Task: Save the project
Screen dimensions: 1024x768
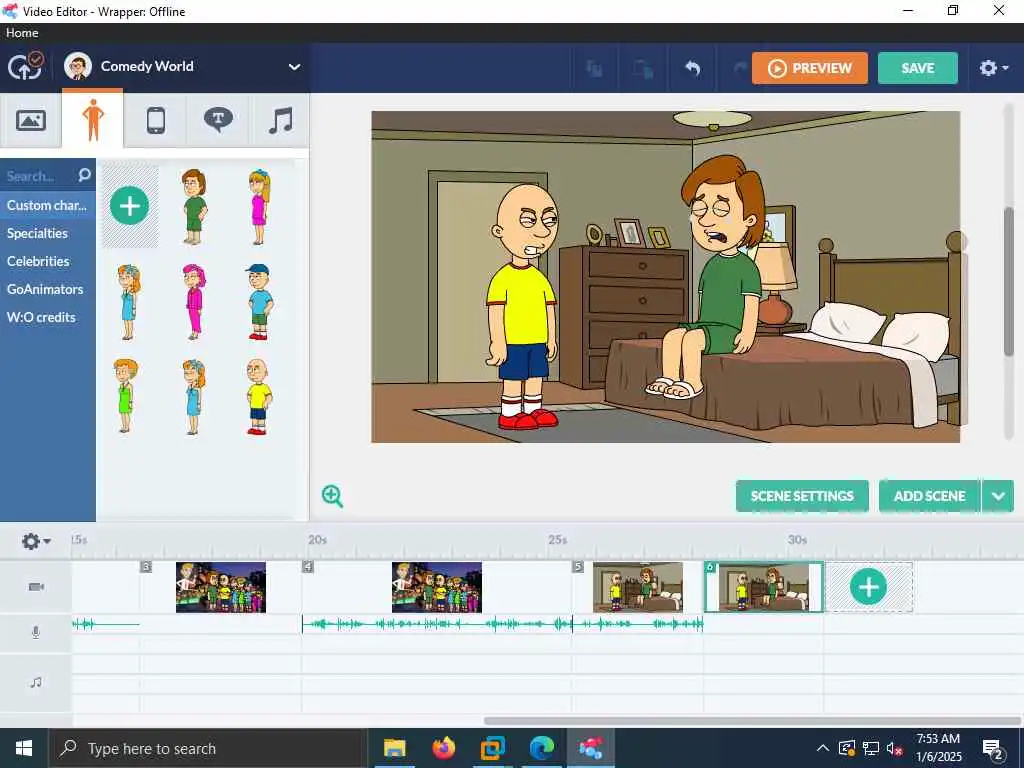Action: point(918,68)
